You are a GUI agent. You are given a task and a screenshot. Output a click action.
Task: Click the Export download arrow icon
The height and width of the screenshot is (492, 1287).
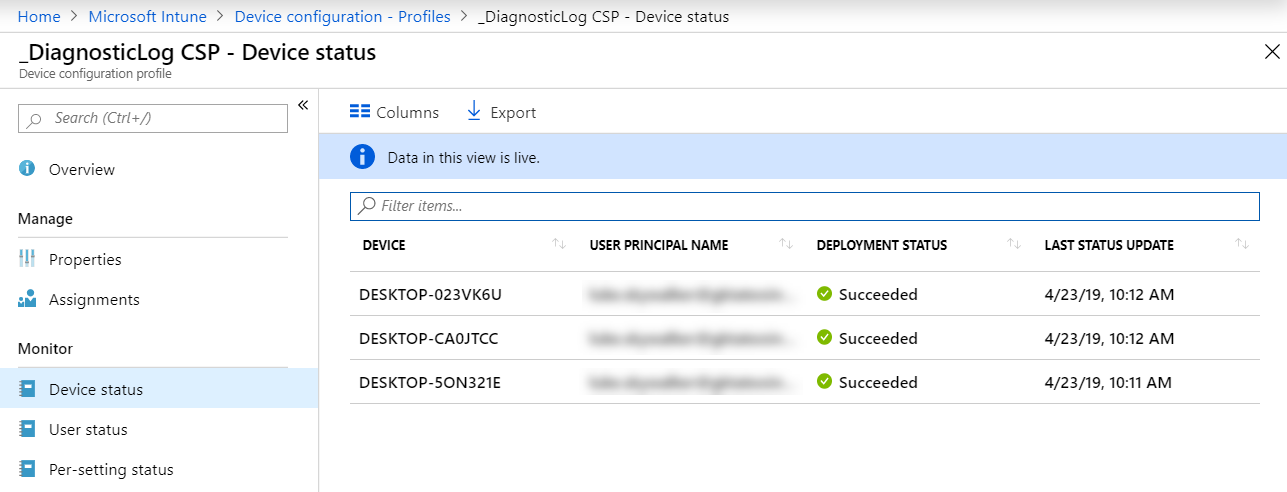tap(474, 111)
